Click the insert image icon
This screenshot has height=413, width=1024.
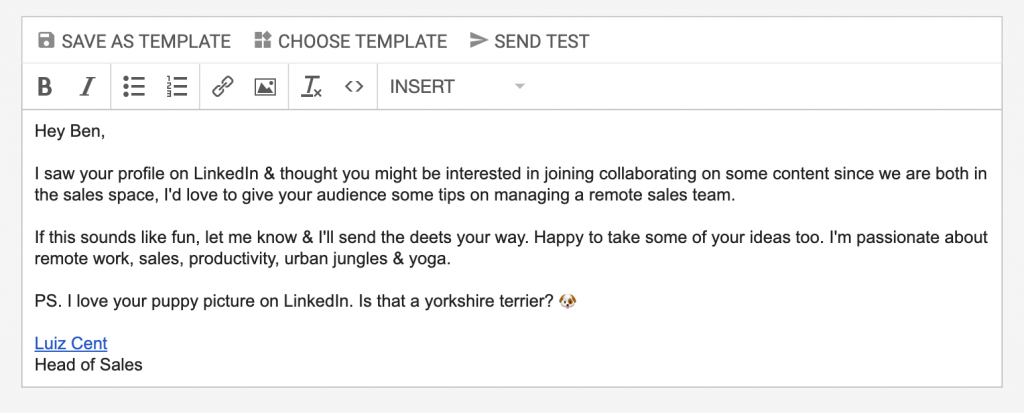click(x=265, y=86)
